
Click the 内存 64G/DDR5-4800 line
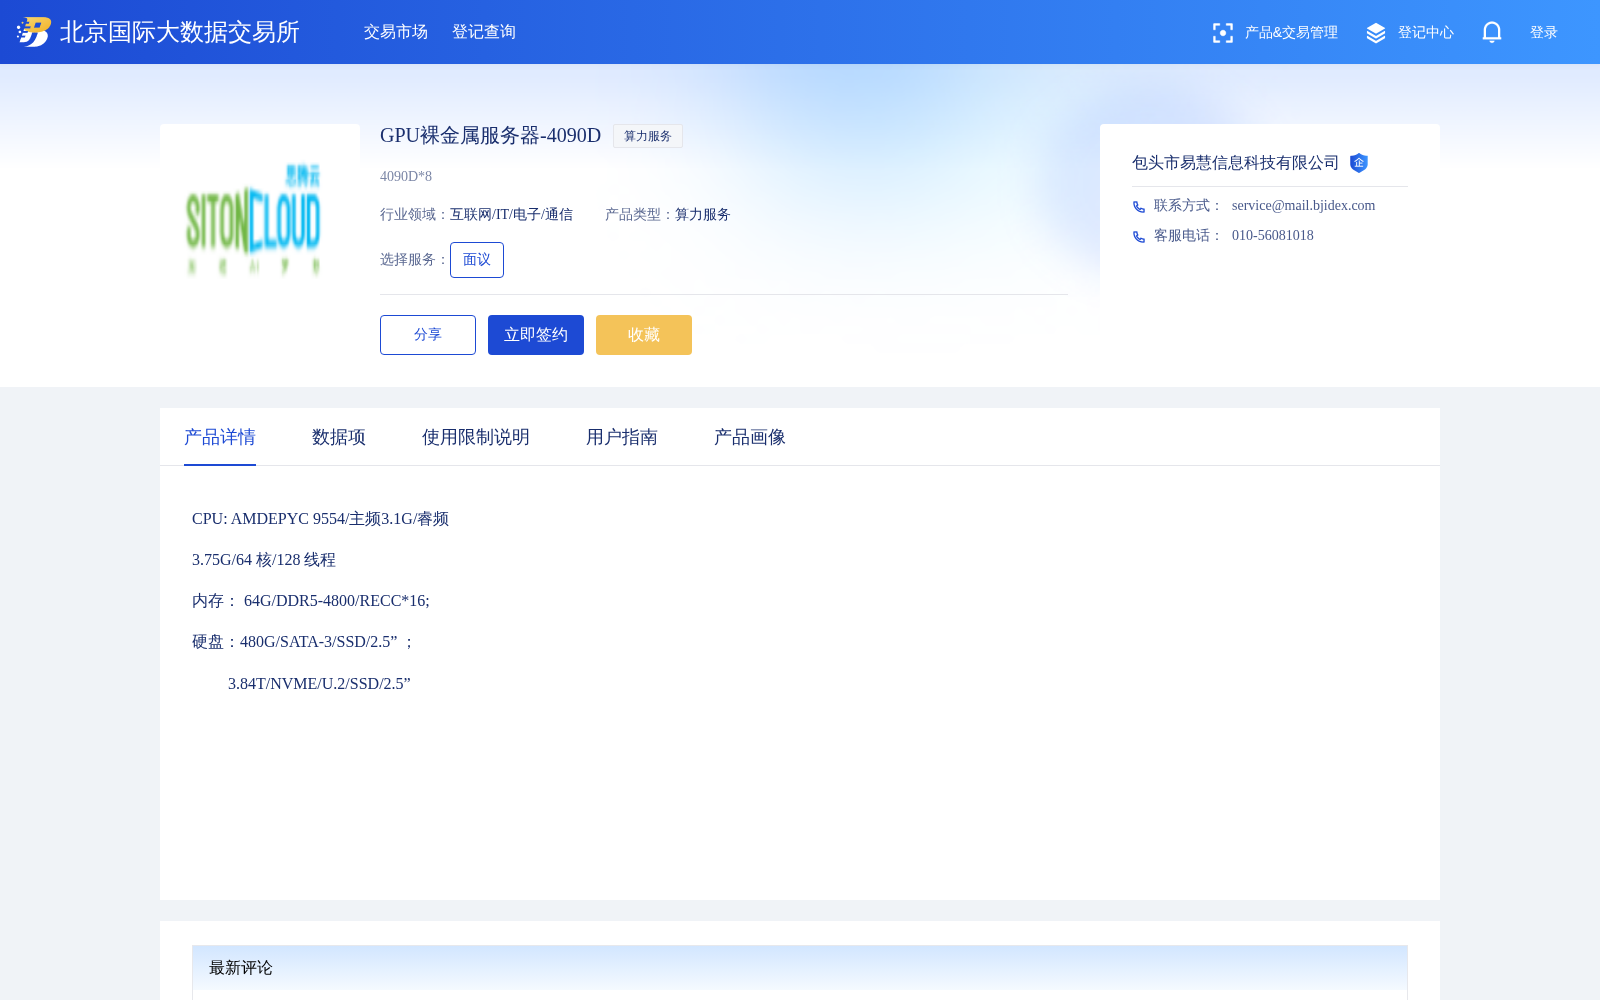[311, 600]
